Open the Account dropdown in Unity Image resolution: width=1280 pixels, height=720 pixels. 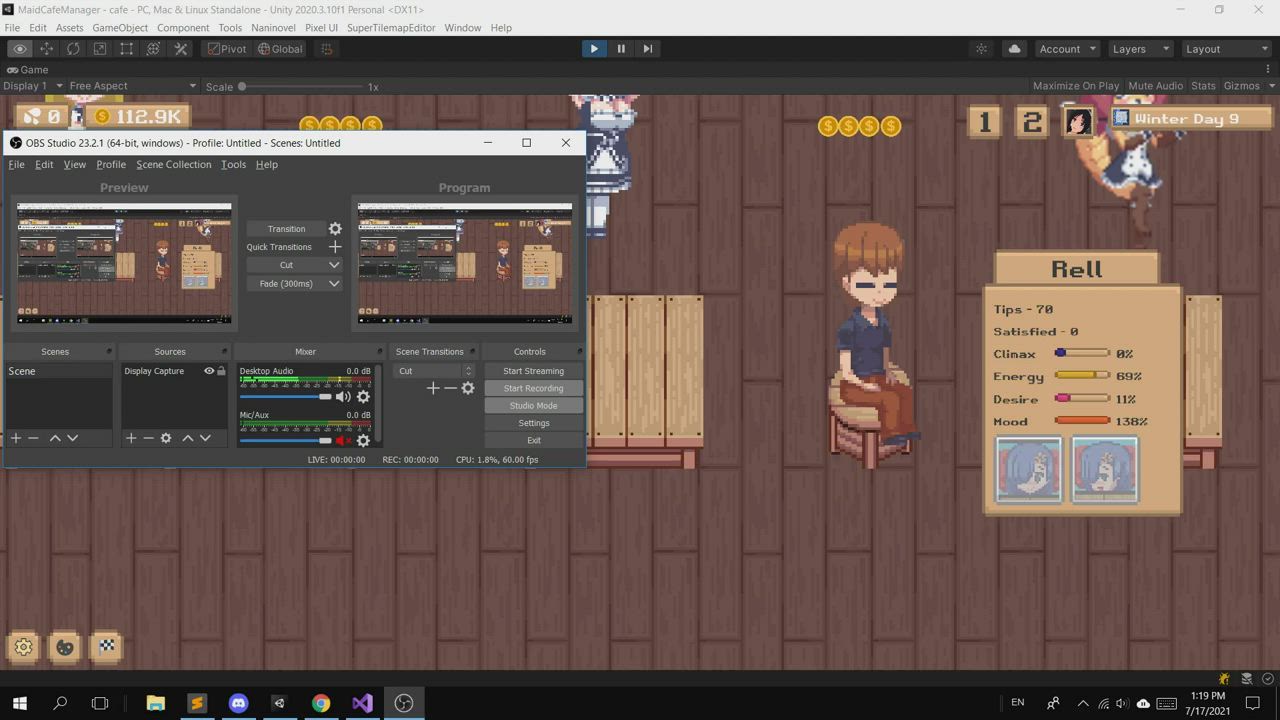point(1067,48)
